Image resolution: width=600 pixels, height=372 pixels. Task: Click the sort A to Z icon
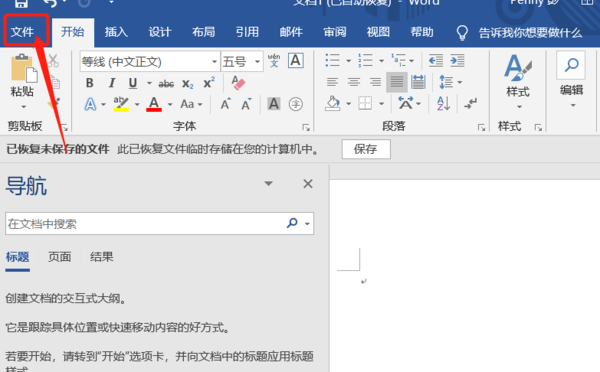coord(443,103)
